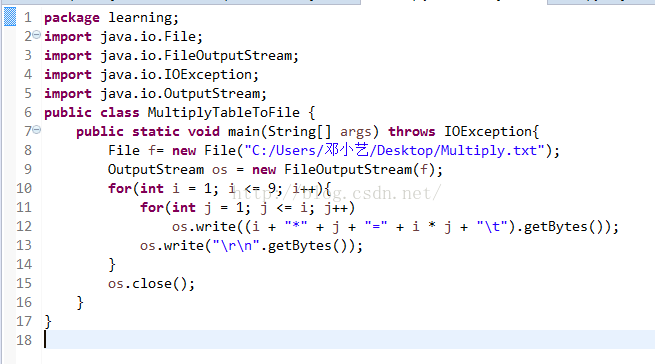The width and height of the screenshot is (655, 364).
Task: Click line number 18 in gutter
Action: (24, 340)
